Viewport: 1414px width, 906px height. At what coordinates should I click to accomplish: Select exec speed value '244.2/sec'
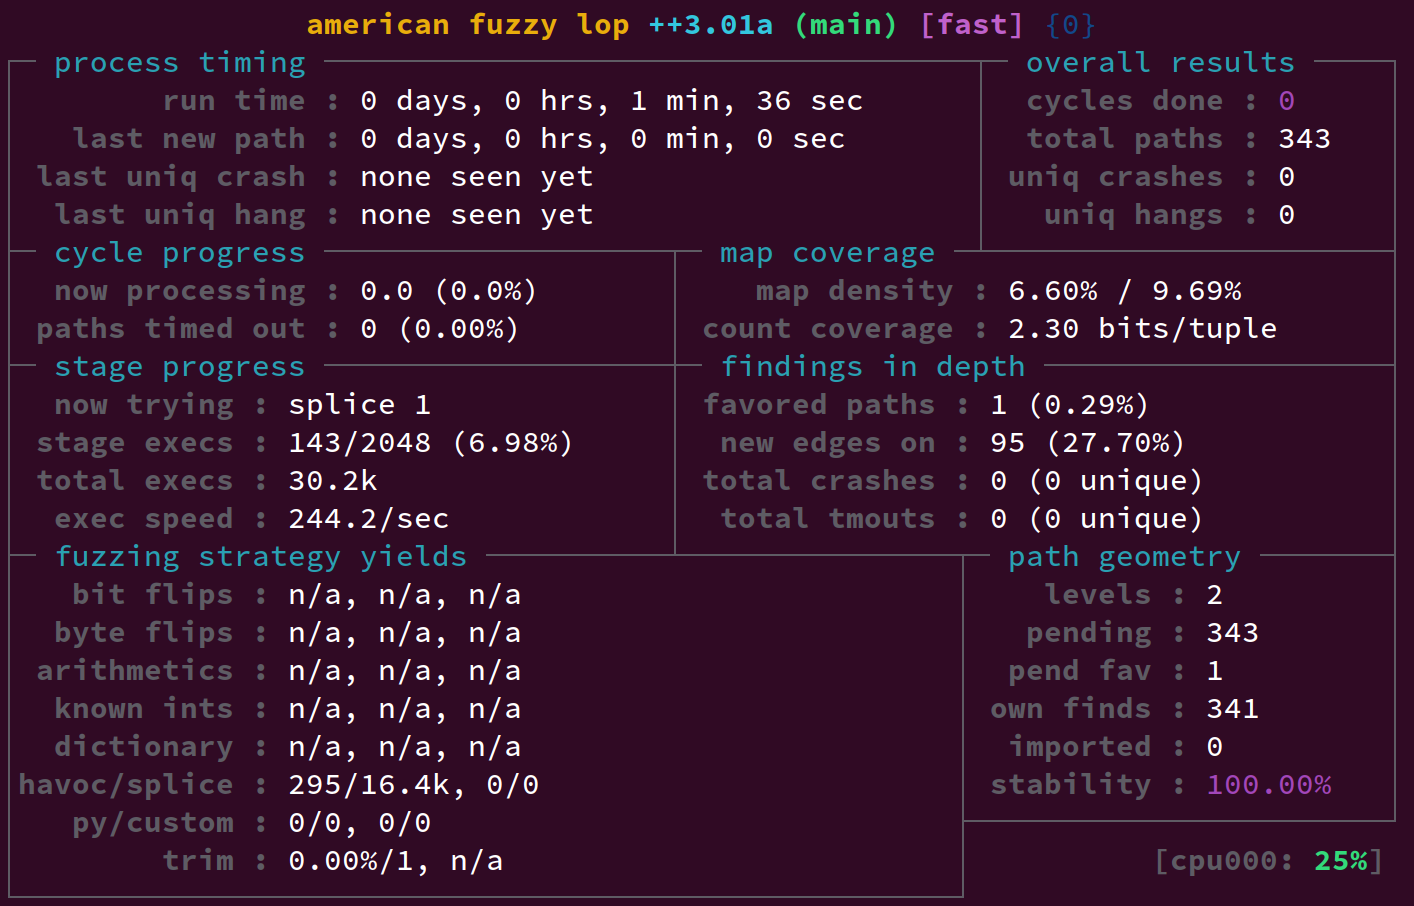click(369, 519)
